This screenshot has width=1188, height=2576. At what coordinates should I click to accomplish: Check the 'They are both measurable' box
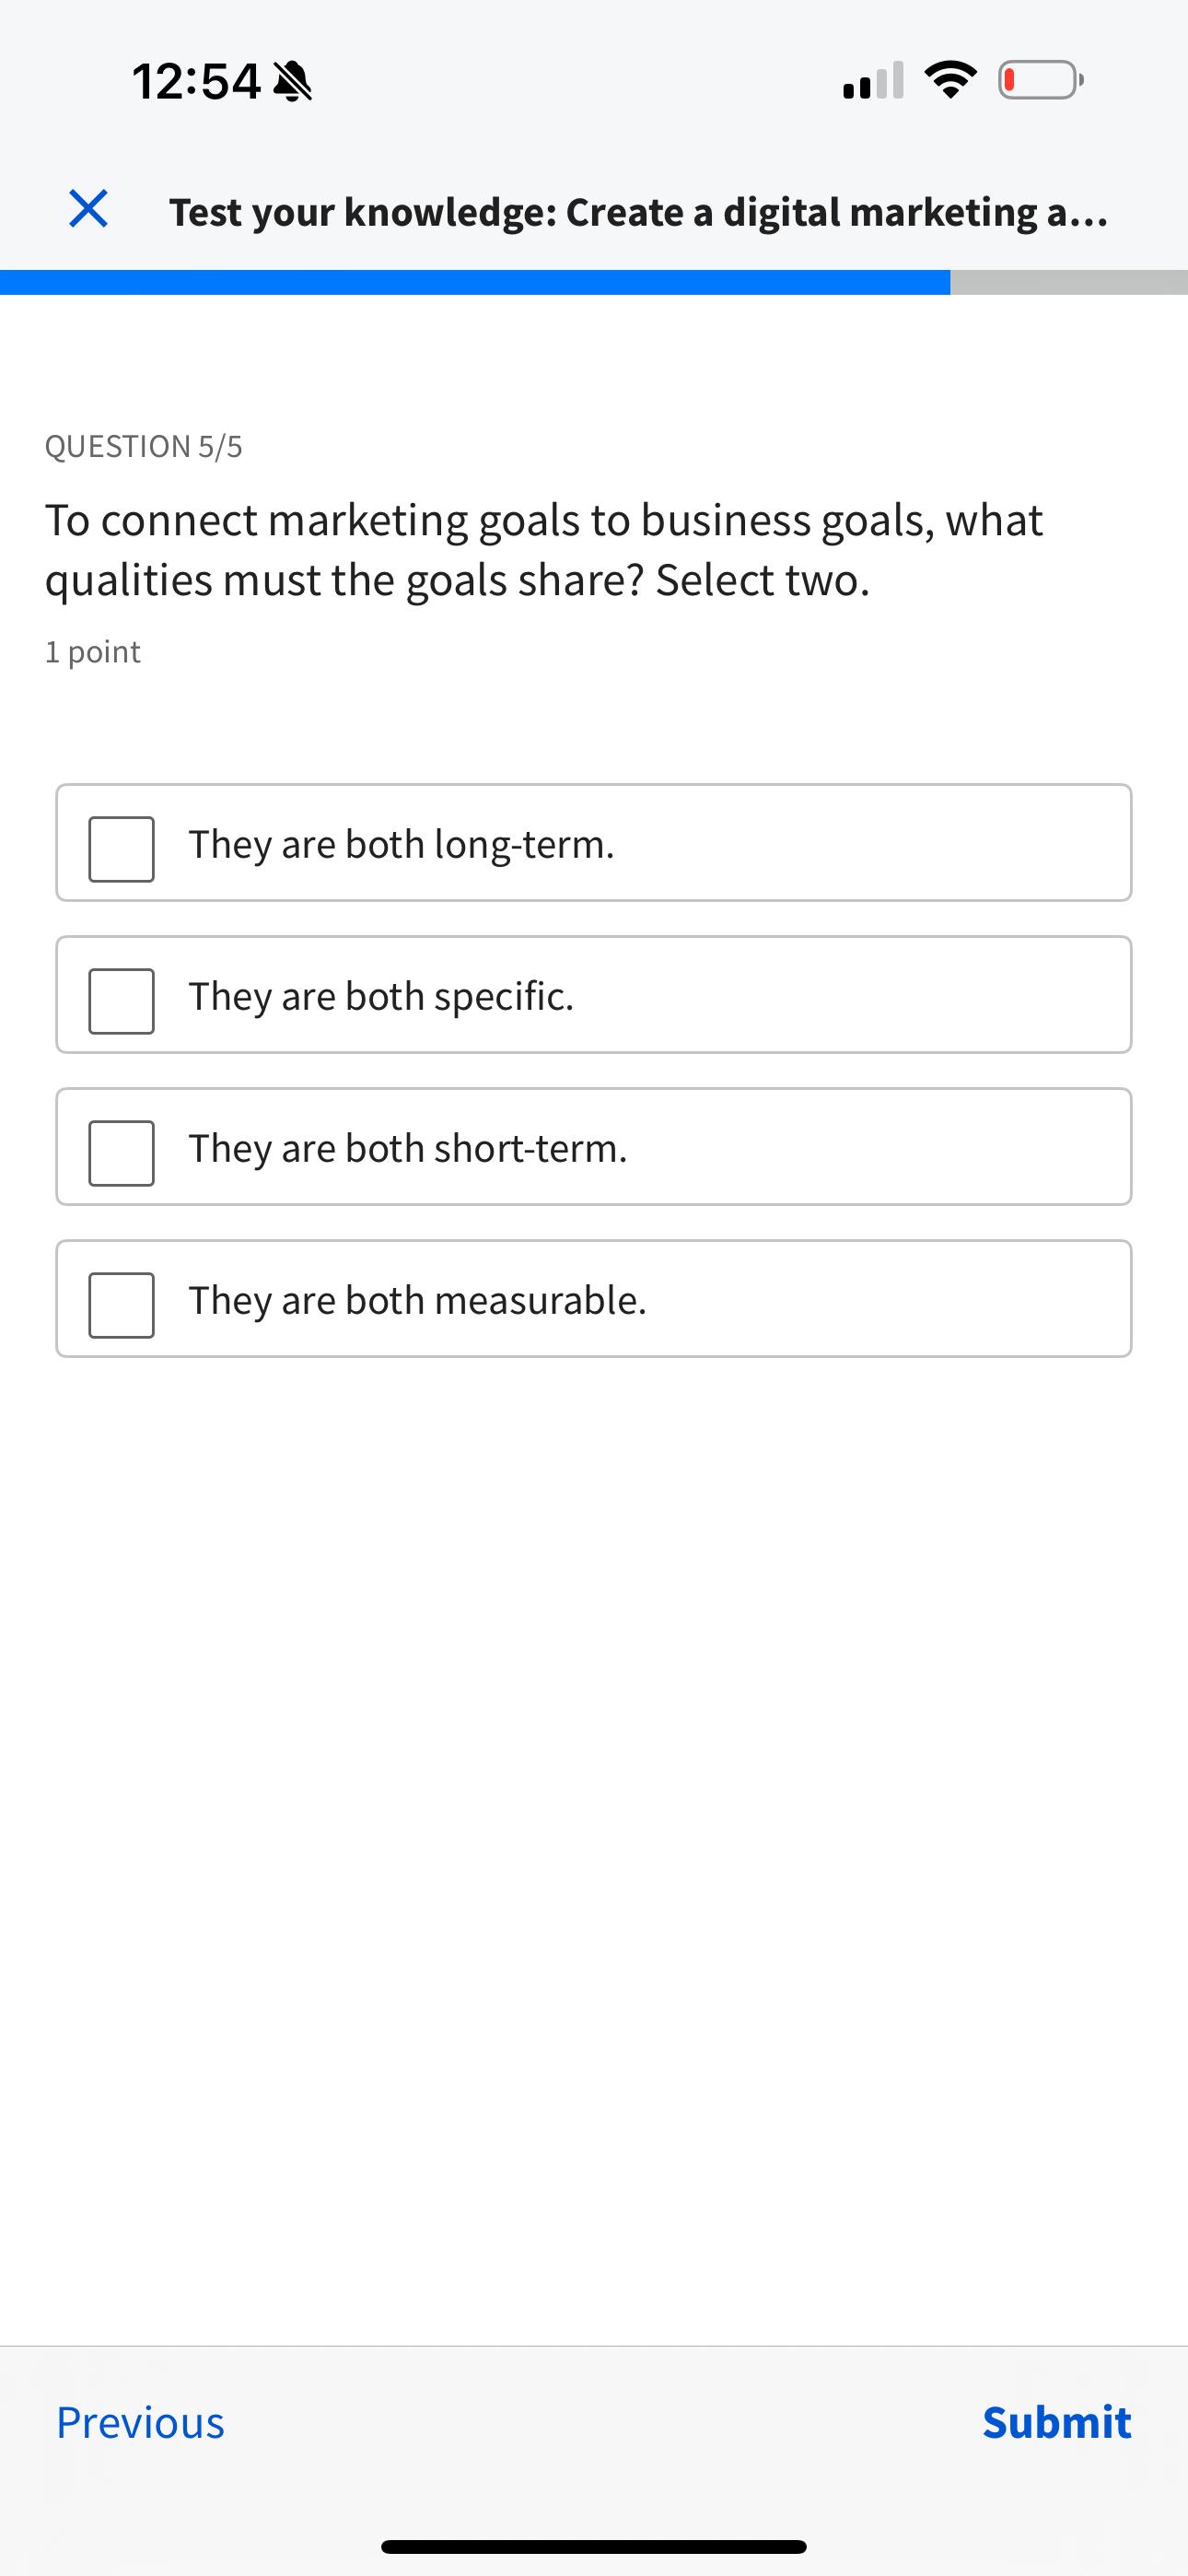tap(121, 1305)
